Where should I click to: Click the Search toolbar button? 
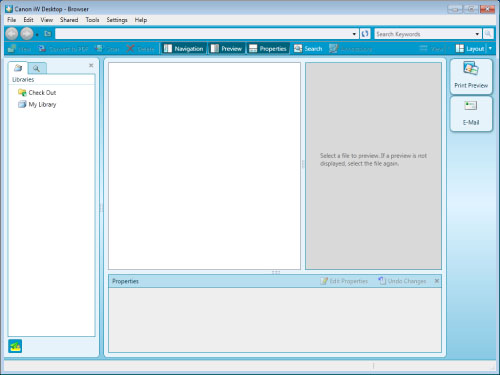[308, 49]
